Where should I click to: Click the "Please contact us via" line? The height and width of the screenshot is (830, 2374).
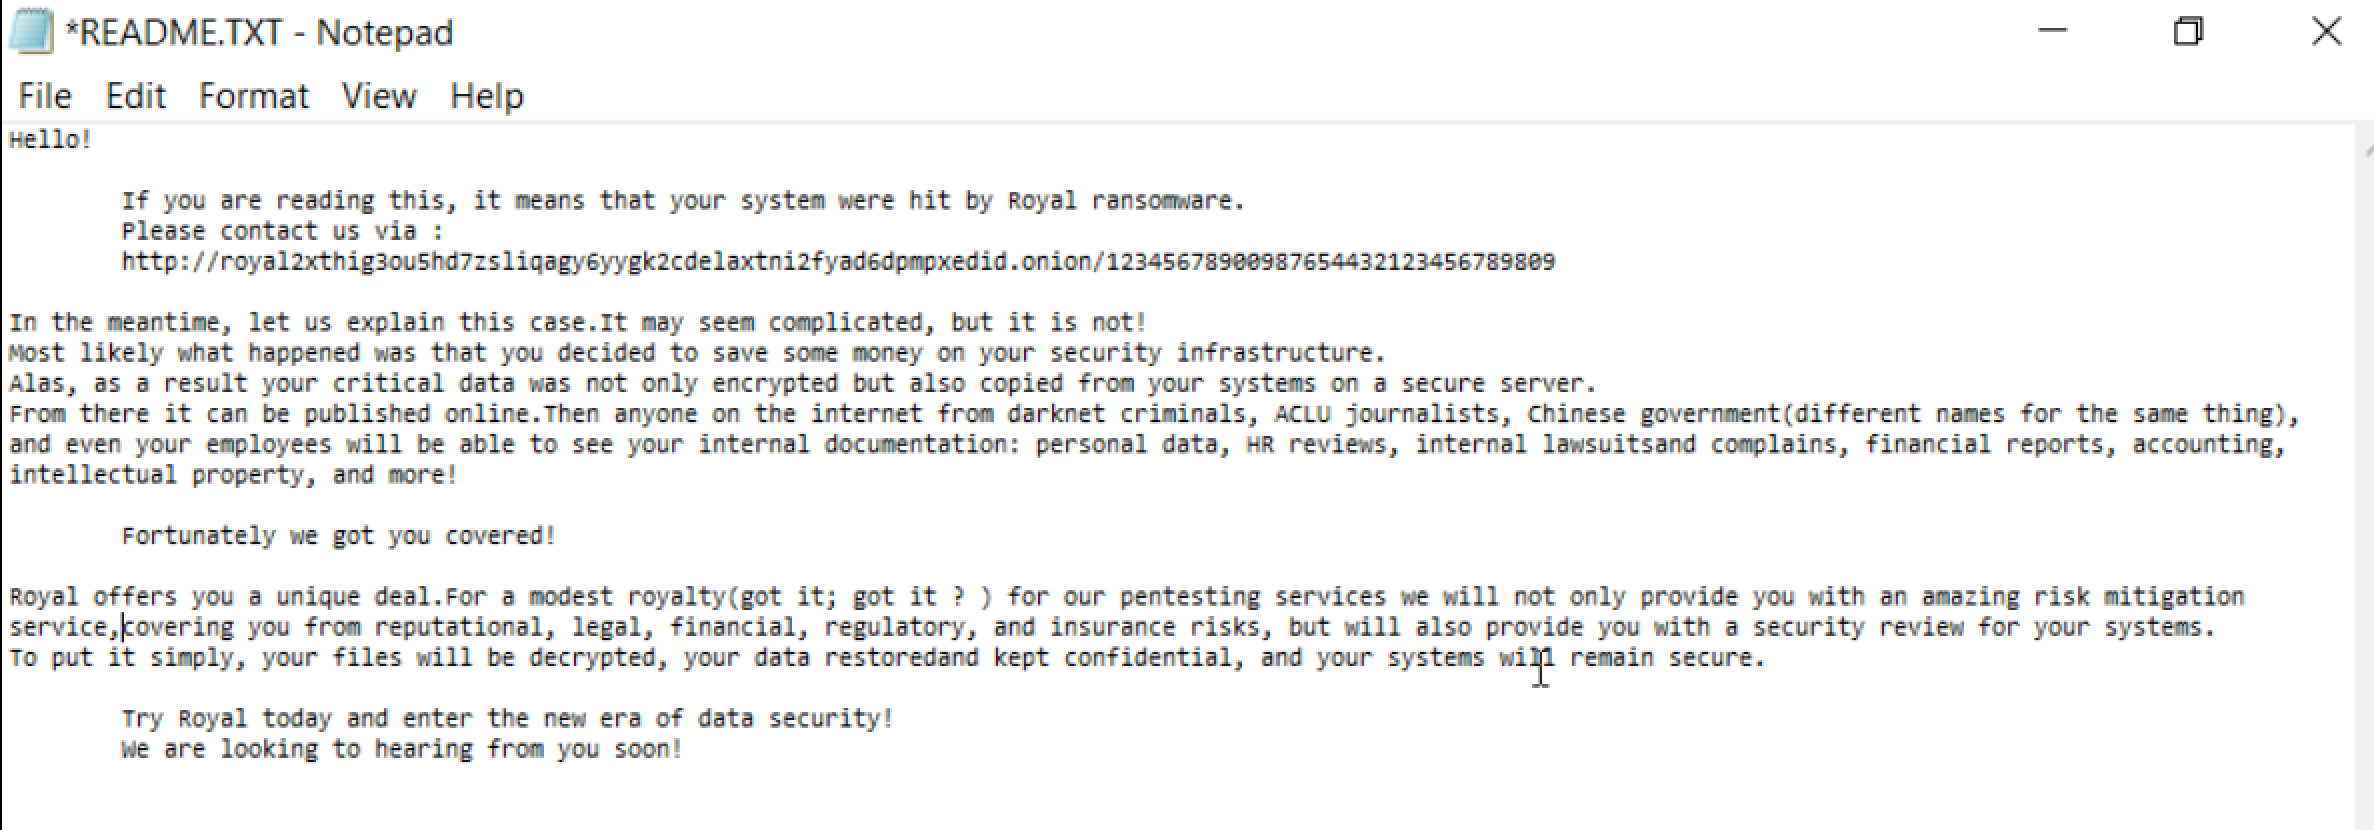pyautogui.click(x=282, y=231)
